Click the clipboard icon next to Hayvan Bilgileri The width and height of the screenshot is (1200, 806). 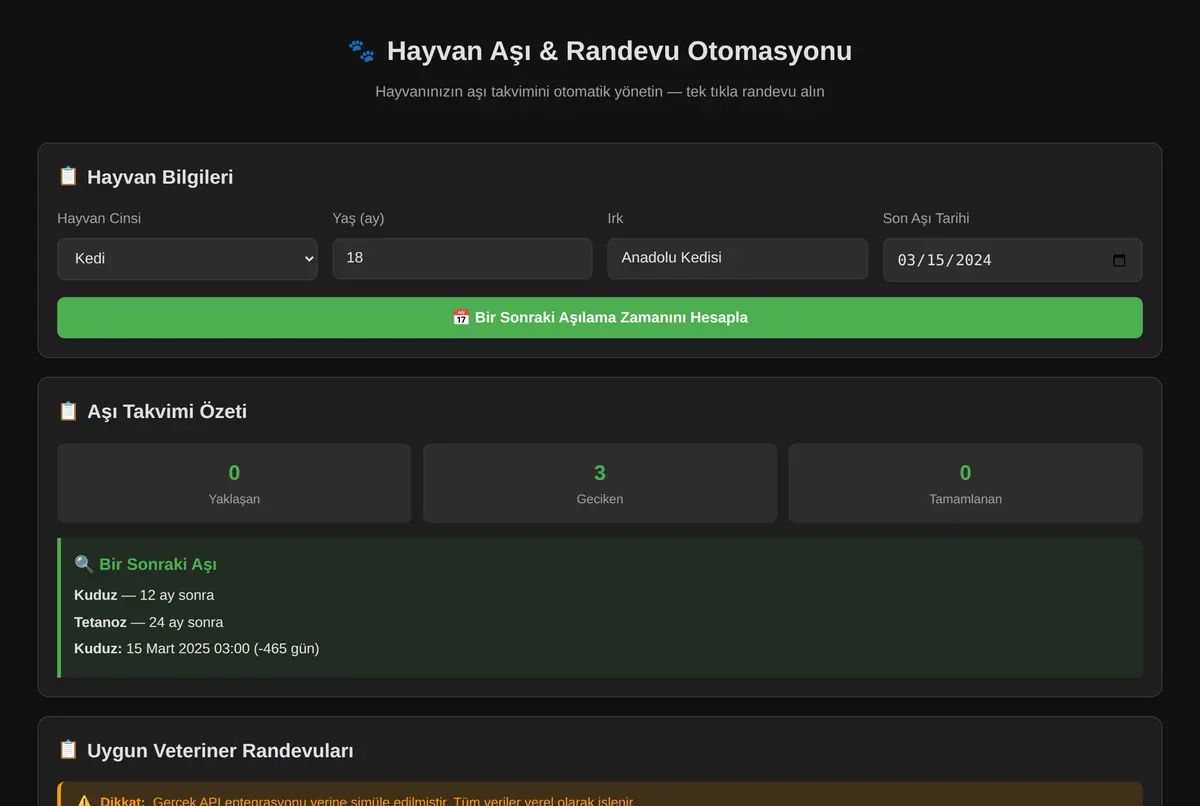click(68, 177)
